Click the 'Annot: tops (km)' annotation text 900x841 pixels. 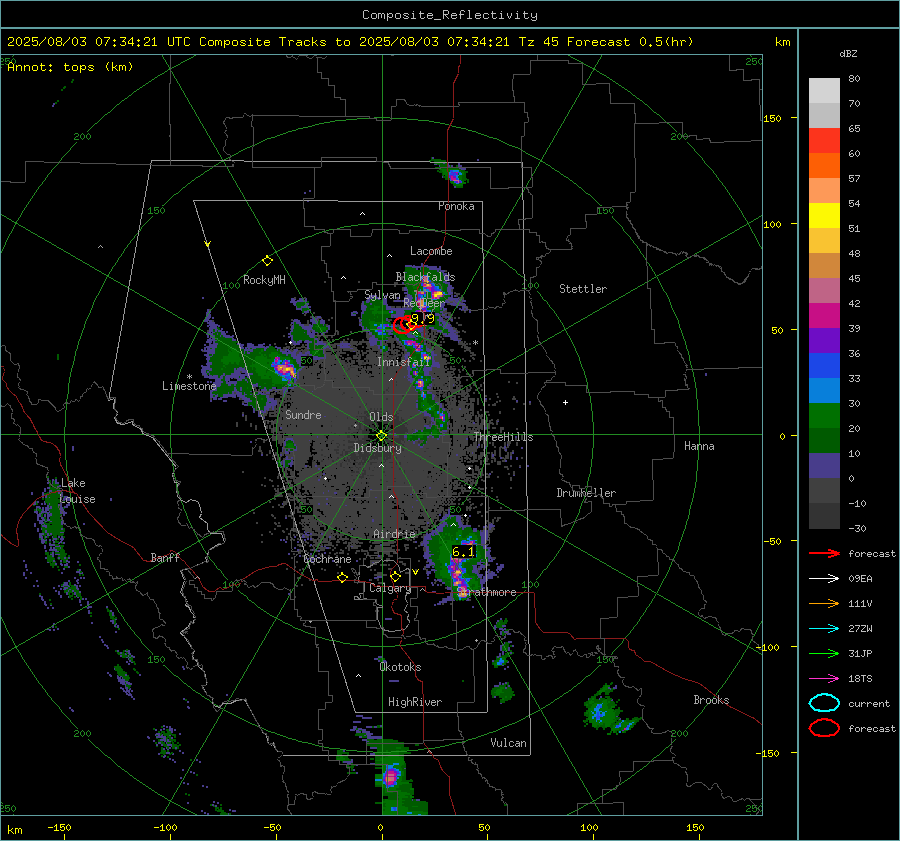pos(70,67)
